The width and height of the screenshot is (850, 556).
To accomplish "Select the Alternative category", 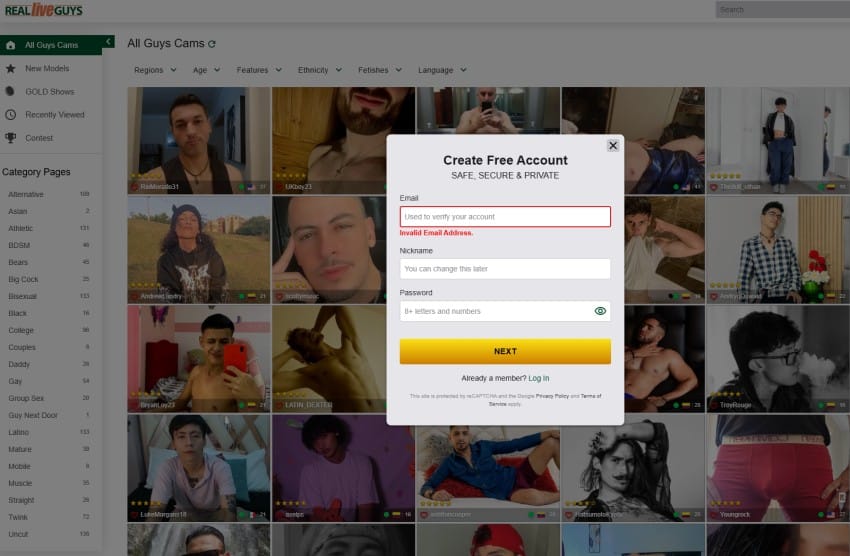I will 26,195.
